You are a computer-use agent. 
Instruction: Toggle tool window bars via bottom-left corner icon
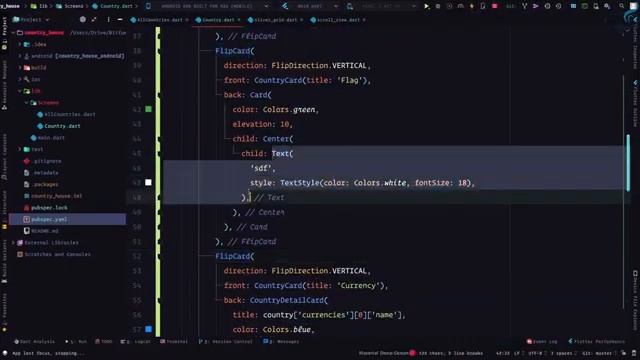click(5, 353)
